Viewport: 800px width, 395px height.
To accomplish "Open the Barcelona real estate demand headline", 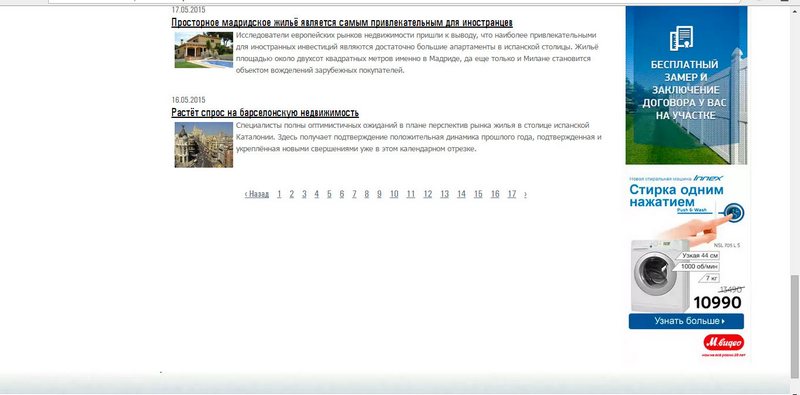I will tap(265, 112).
